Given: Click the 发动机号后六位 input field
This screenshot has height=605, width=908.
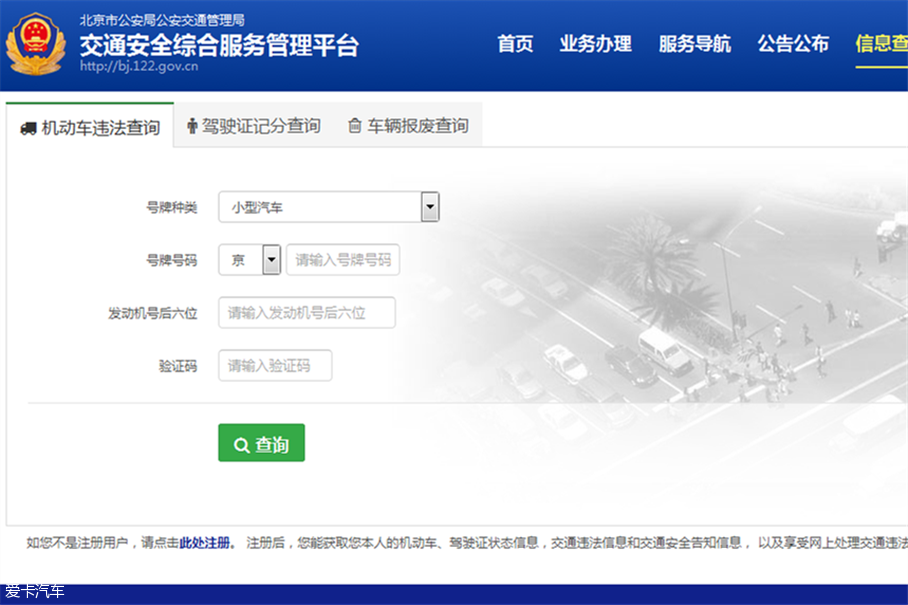Looking at the screenshot, I should point(307,313).
